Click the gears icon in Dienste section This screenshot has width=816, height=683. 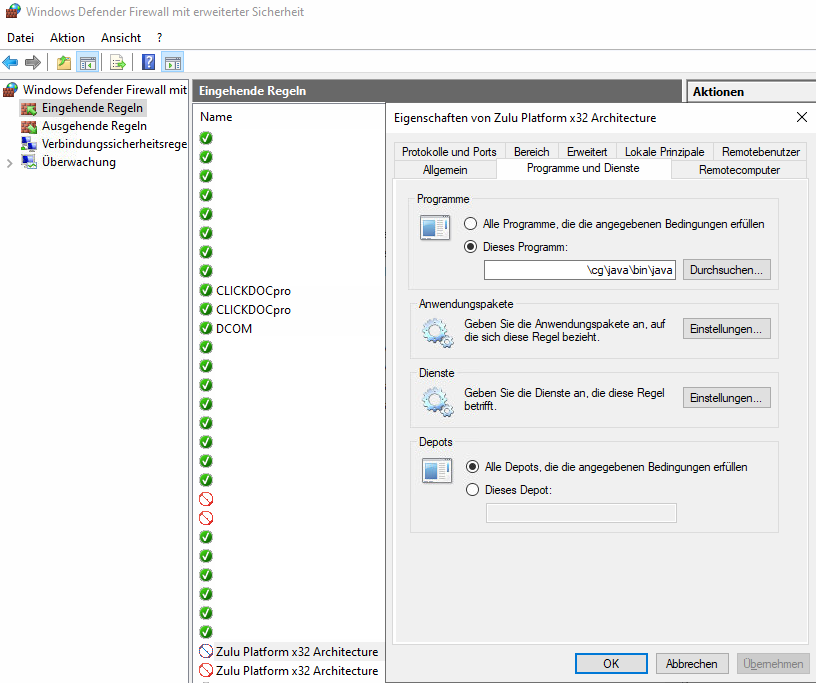click(x=437, y=401)
